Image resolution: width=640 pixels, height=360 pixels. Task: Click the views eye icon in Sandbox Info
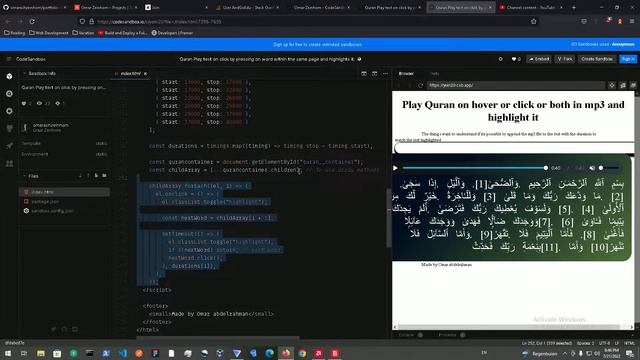point(39,104)
